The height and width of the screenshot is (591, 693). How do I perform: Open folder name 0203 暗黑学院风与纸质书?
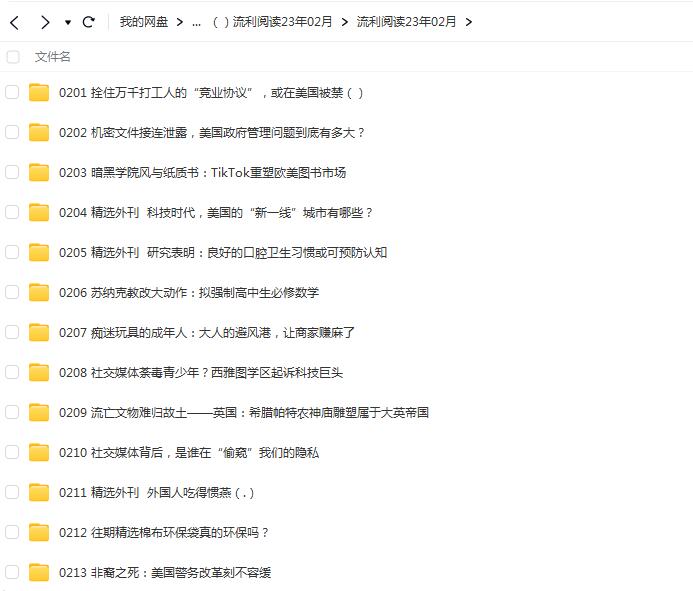pyautogui.click(x=202, y=172)
